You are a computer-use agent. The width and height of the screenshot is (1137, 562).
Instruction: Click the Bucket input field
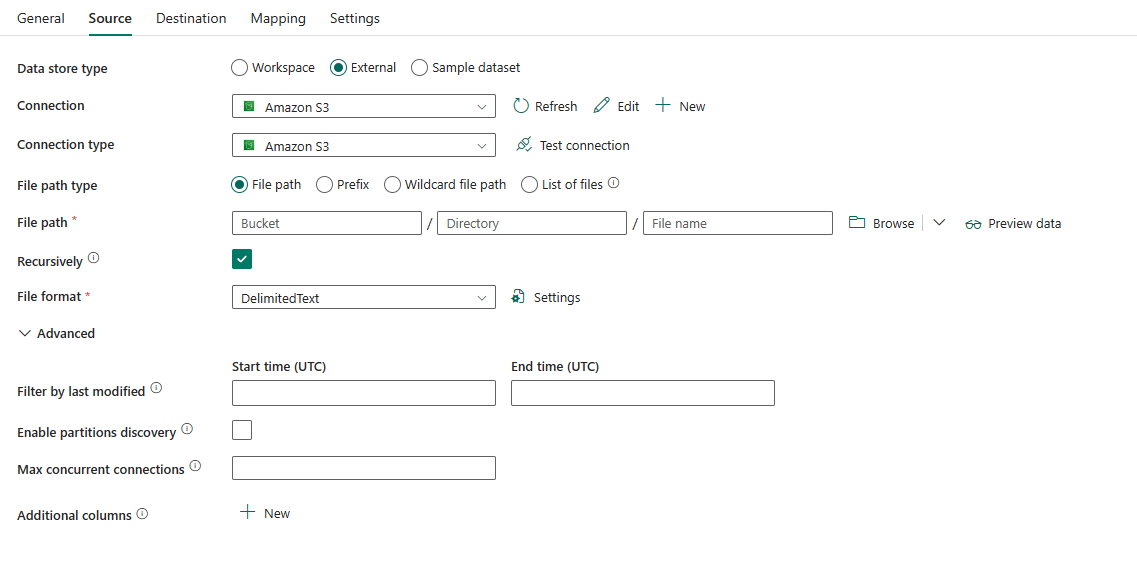[x=327, y=223]
